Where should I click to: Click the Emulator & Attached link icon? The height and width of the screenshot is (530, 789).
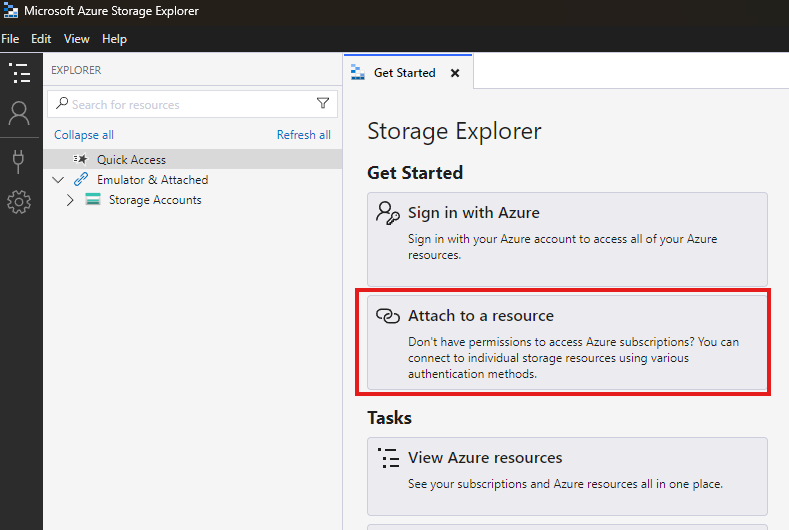click(81, 180)
